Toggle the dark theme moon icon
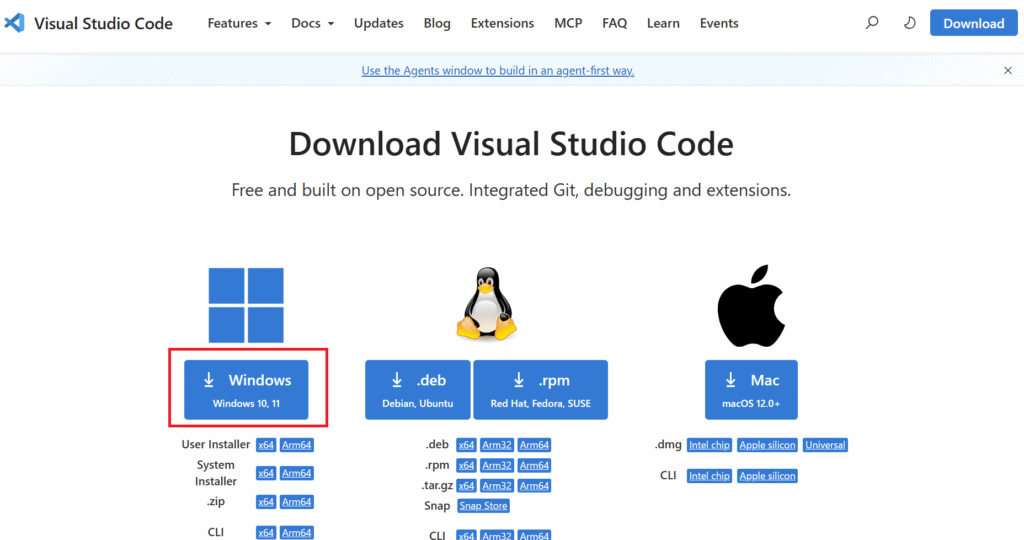The height and width of the screenshot is (540, 1024). [910, 23]
